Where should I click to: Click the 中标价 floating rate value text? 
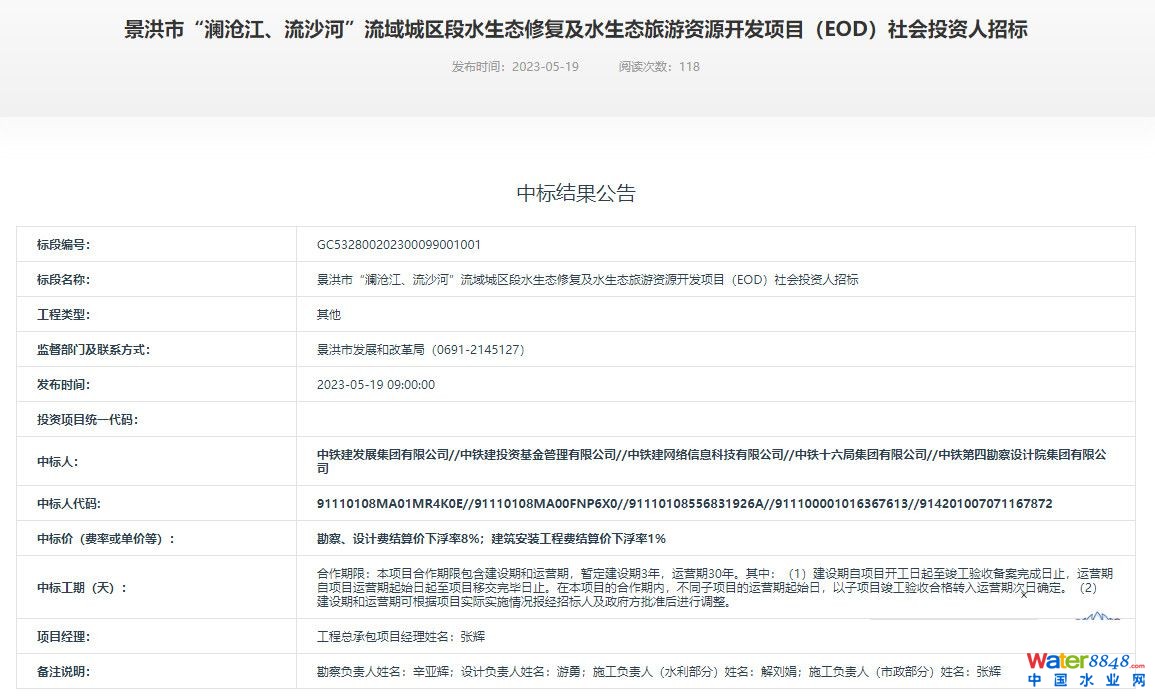pyautogui.click(x=491, y=539)
